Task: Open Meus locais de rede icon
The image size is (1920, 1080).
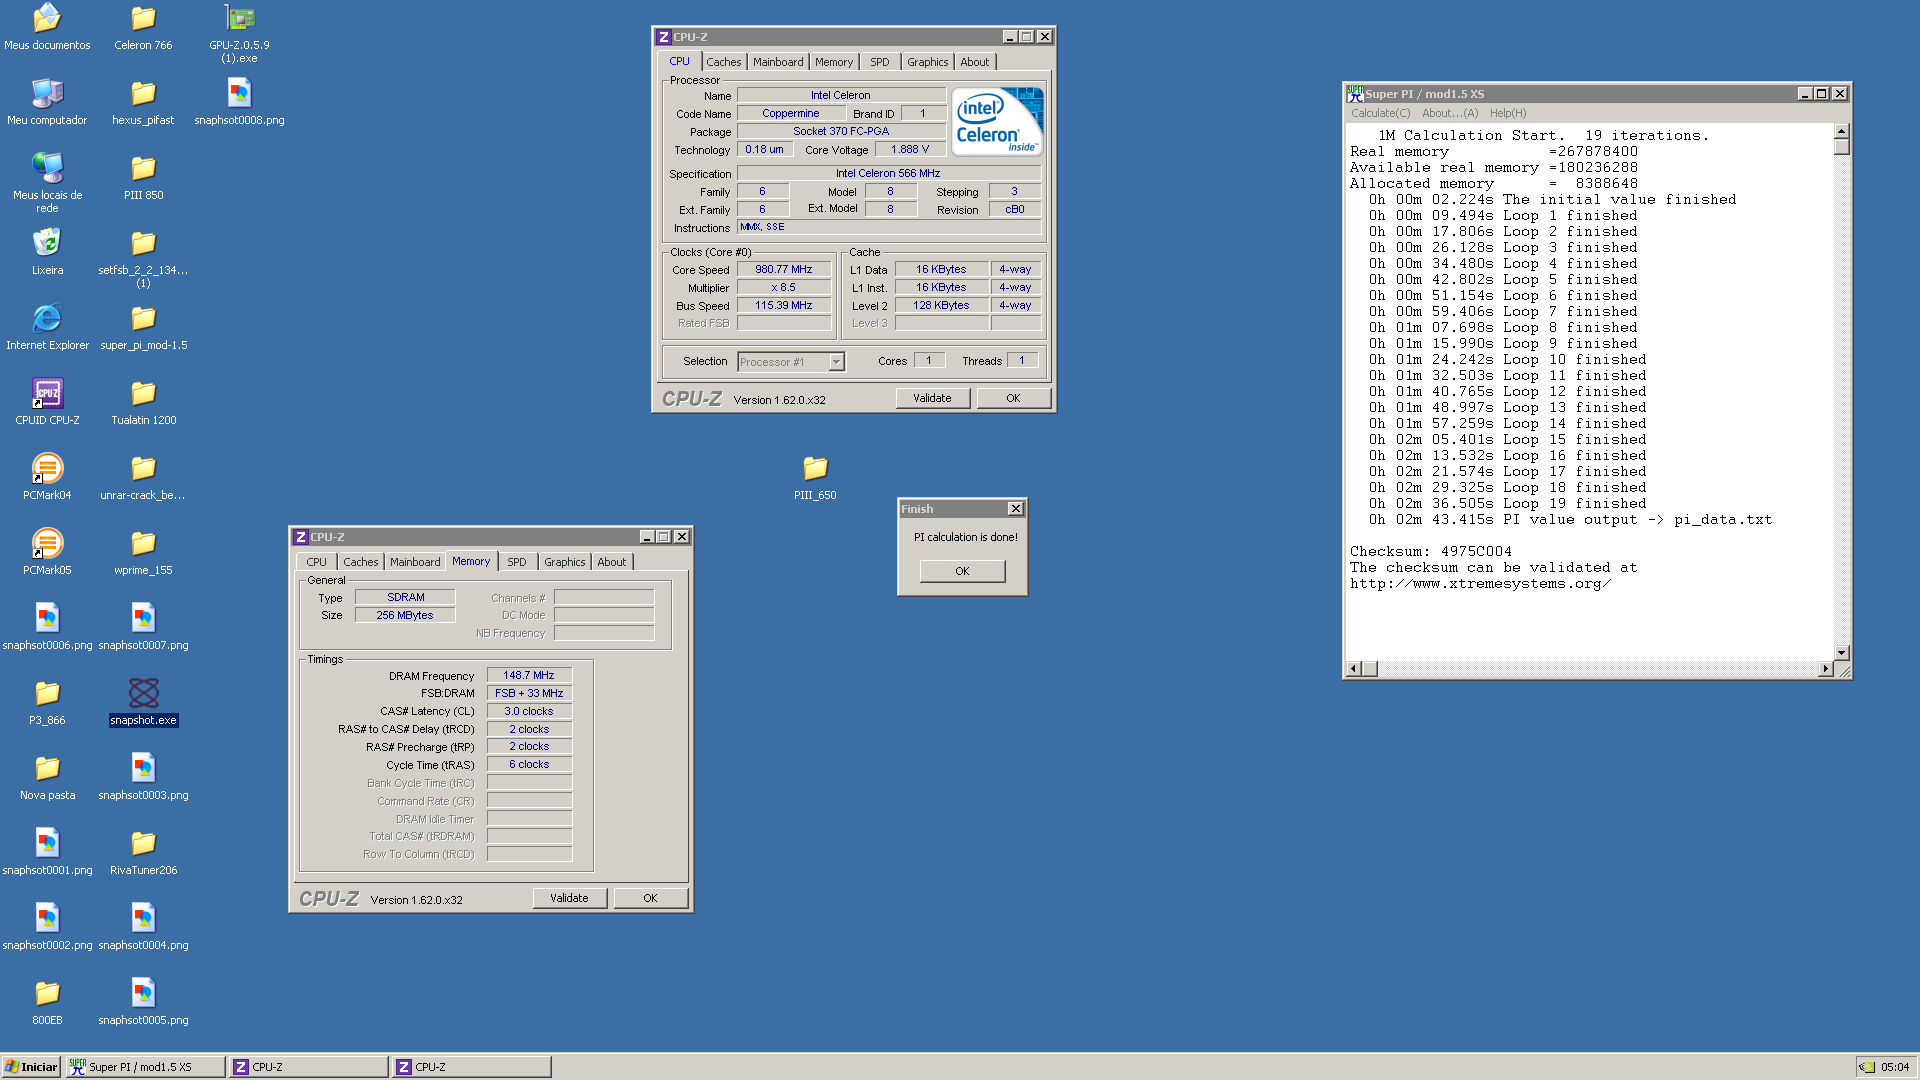Action: 47,183
